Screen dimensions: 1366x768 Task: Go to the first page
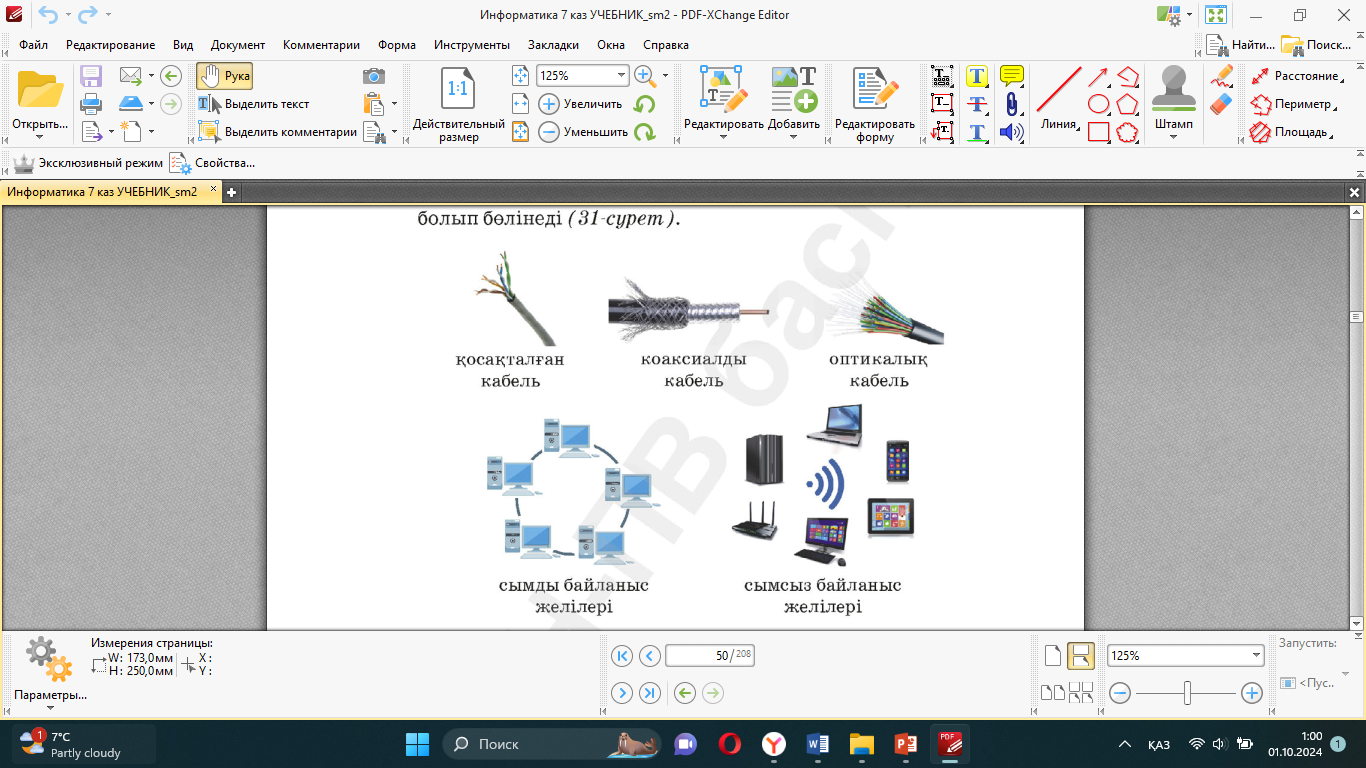(x=622, y=656)
